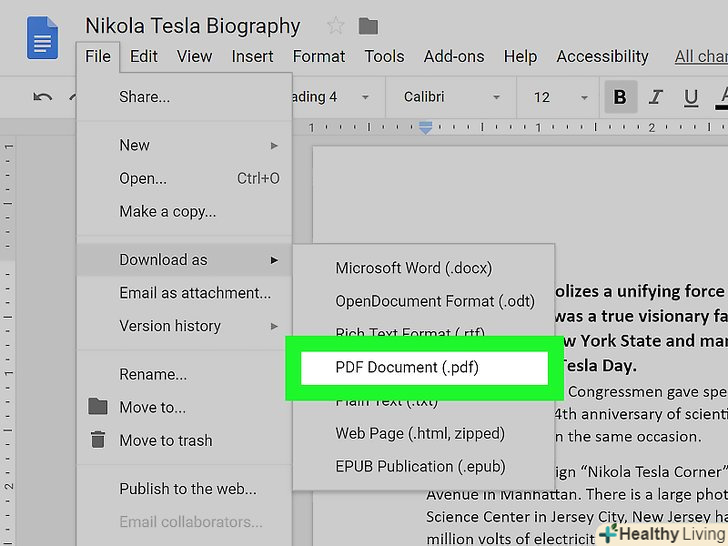
Task: Toggle italic formatting
Action: (x=656, y=97)
